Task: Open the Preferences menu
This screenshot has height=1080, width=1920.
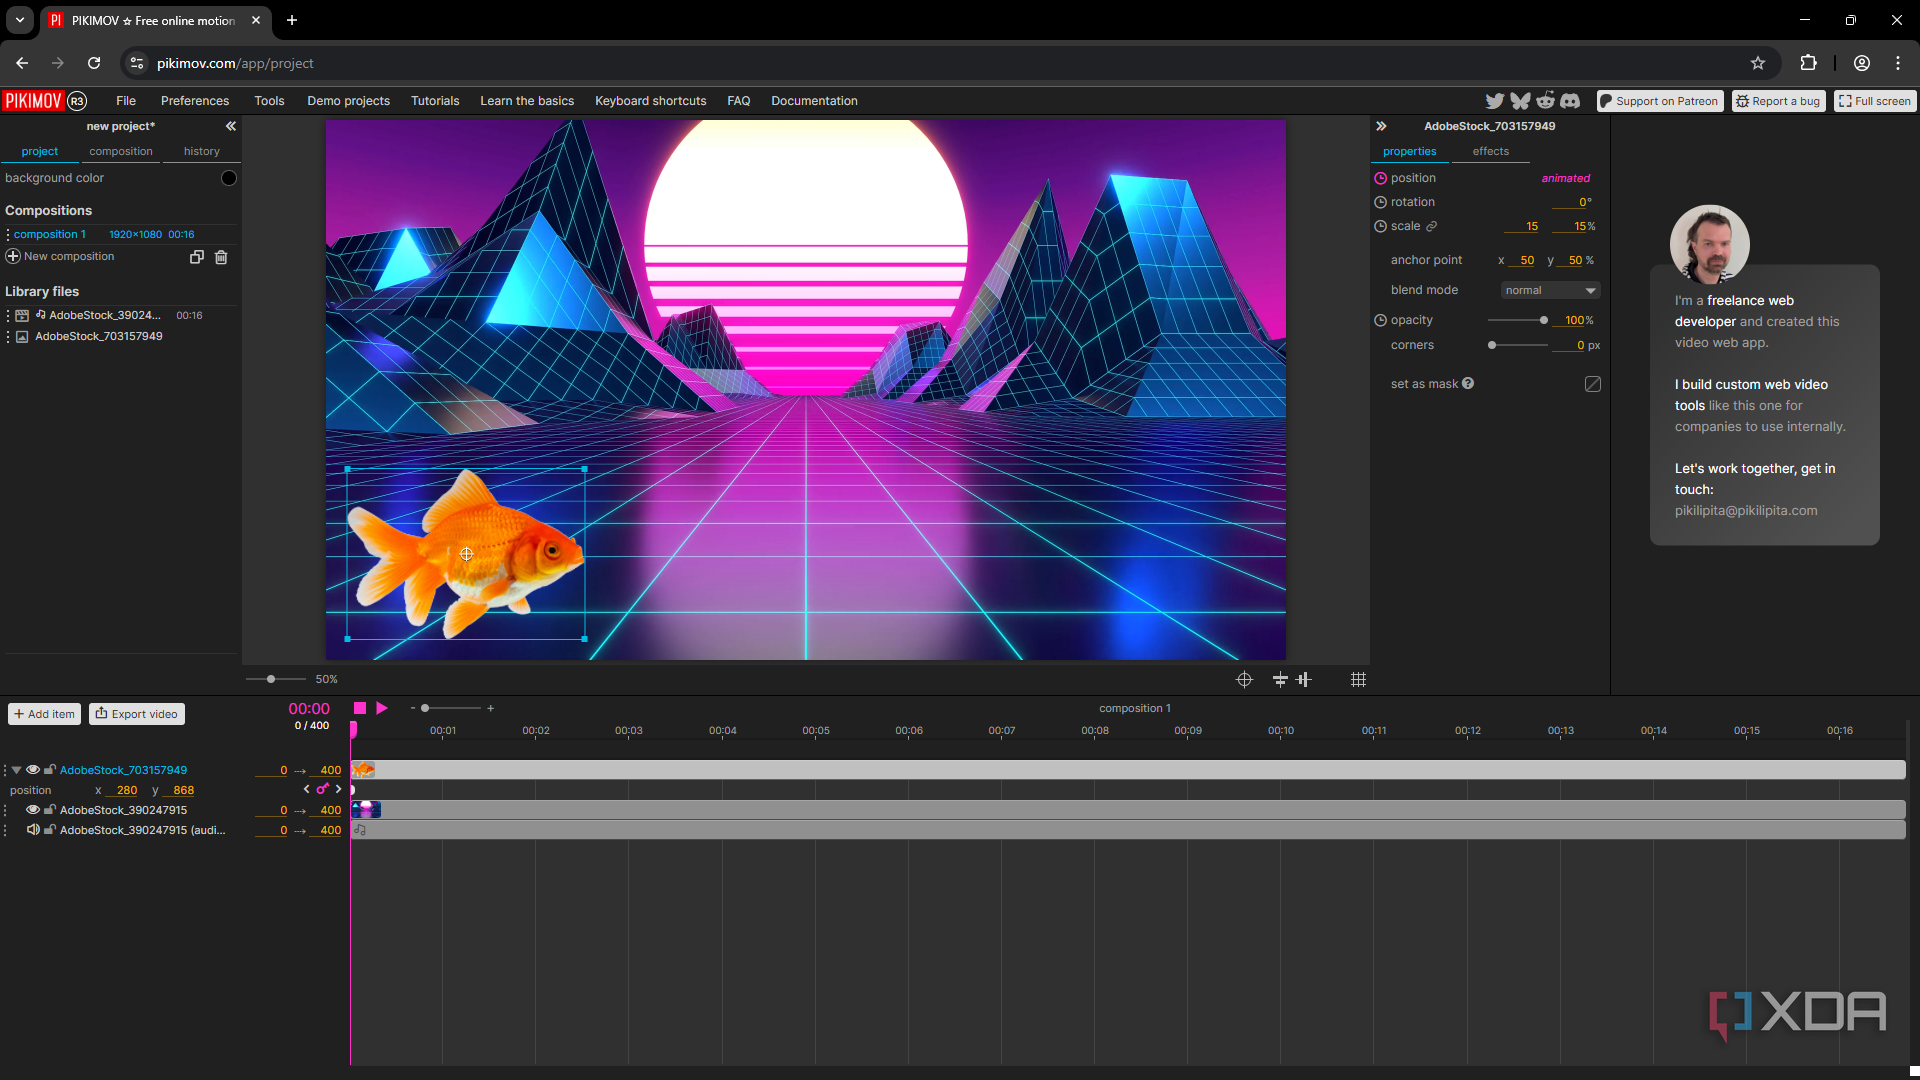Action: (x=195, y=101)
